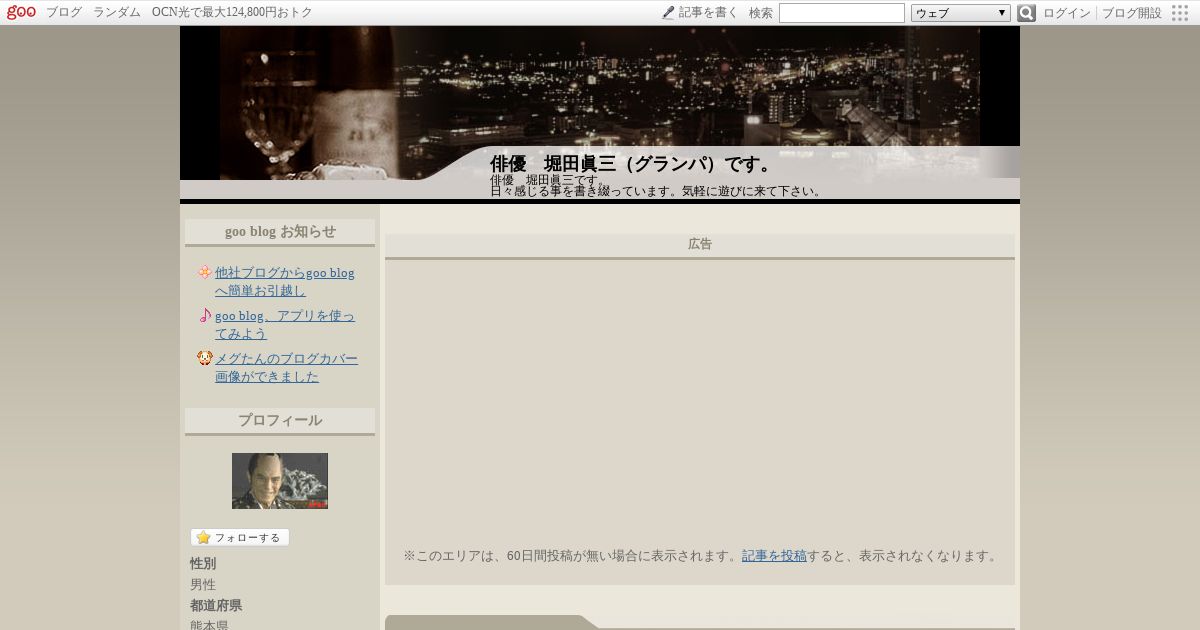Viewport: 1200px width, 630px height.
Task: Open the ランダム menu item
Action: (117, 13)
